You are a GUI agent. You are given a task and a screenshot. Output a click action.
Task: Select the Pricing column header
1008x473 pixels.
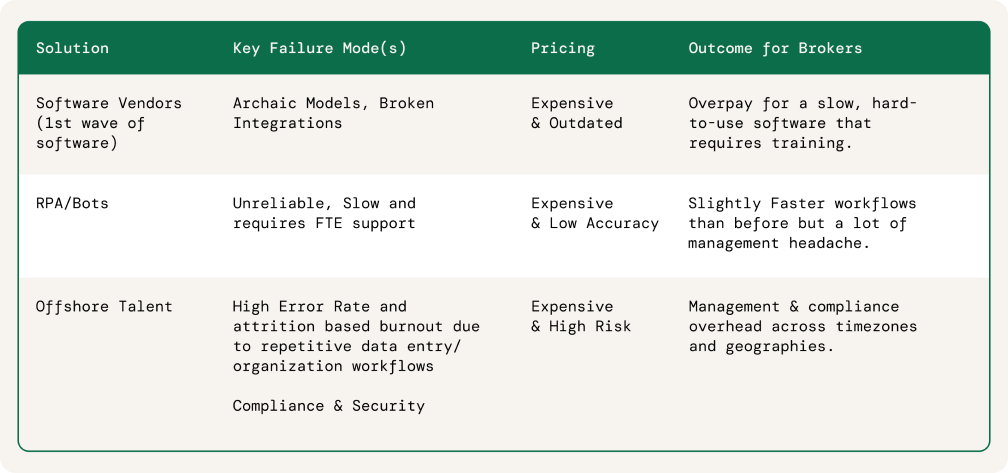tap(562, 48)
